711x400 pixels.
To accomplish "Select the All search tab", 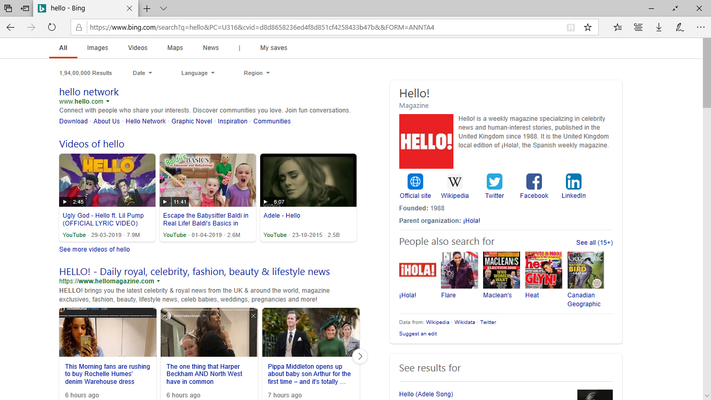I will [63, 48].
